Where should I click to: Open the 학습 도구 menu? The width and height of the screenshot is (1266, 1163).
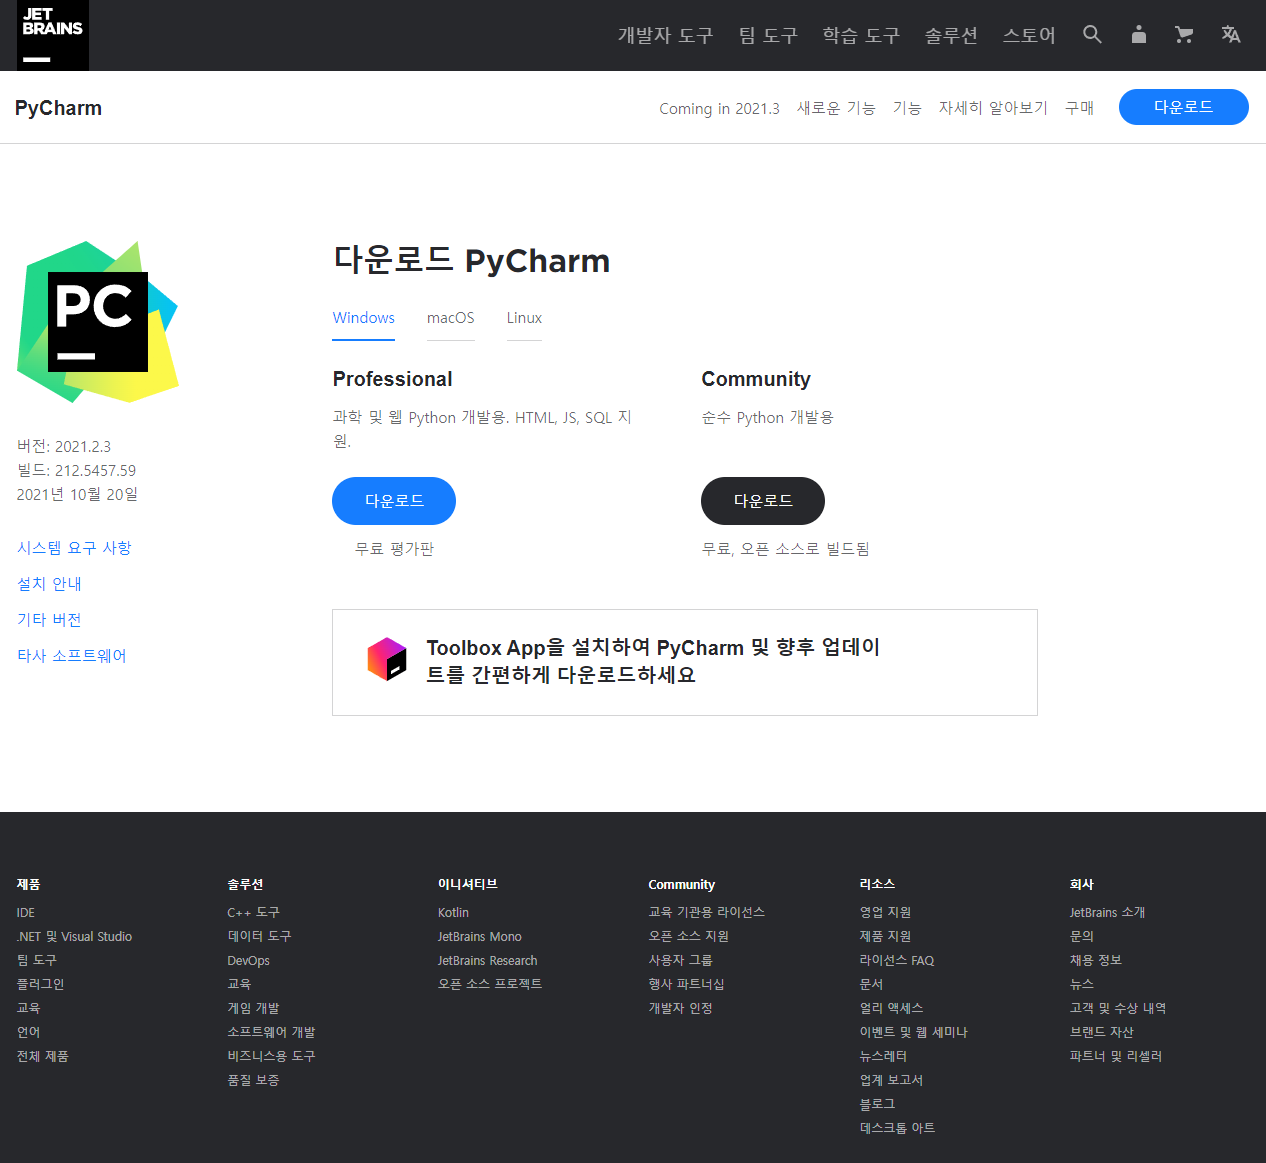pyautogui.click(x=861, y=36)
